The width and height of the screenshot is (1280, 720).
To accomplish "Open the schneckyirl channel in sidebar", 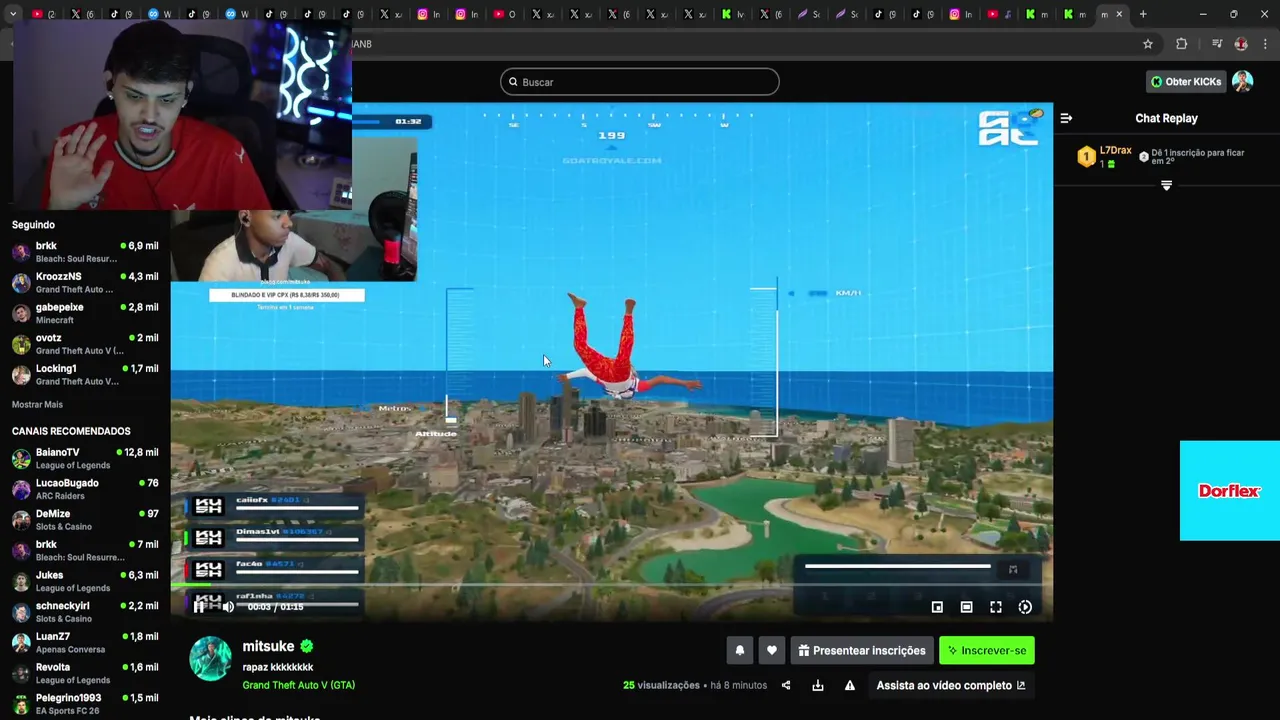I will (x=85, y=612).
